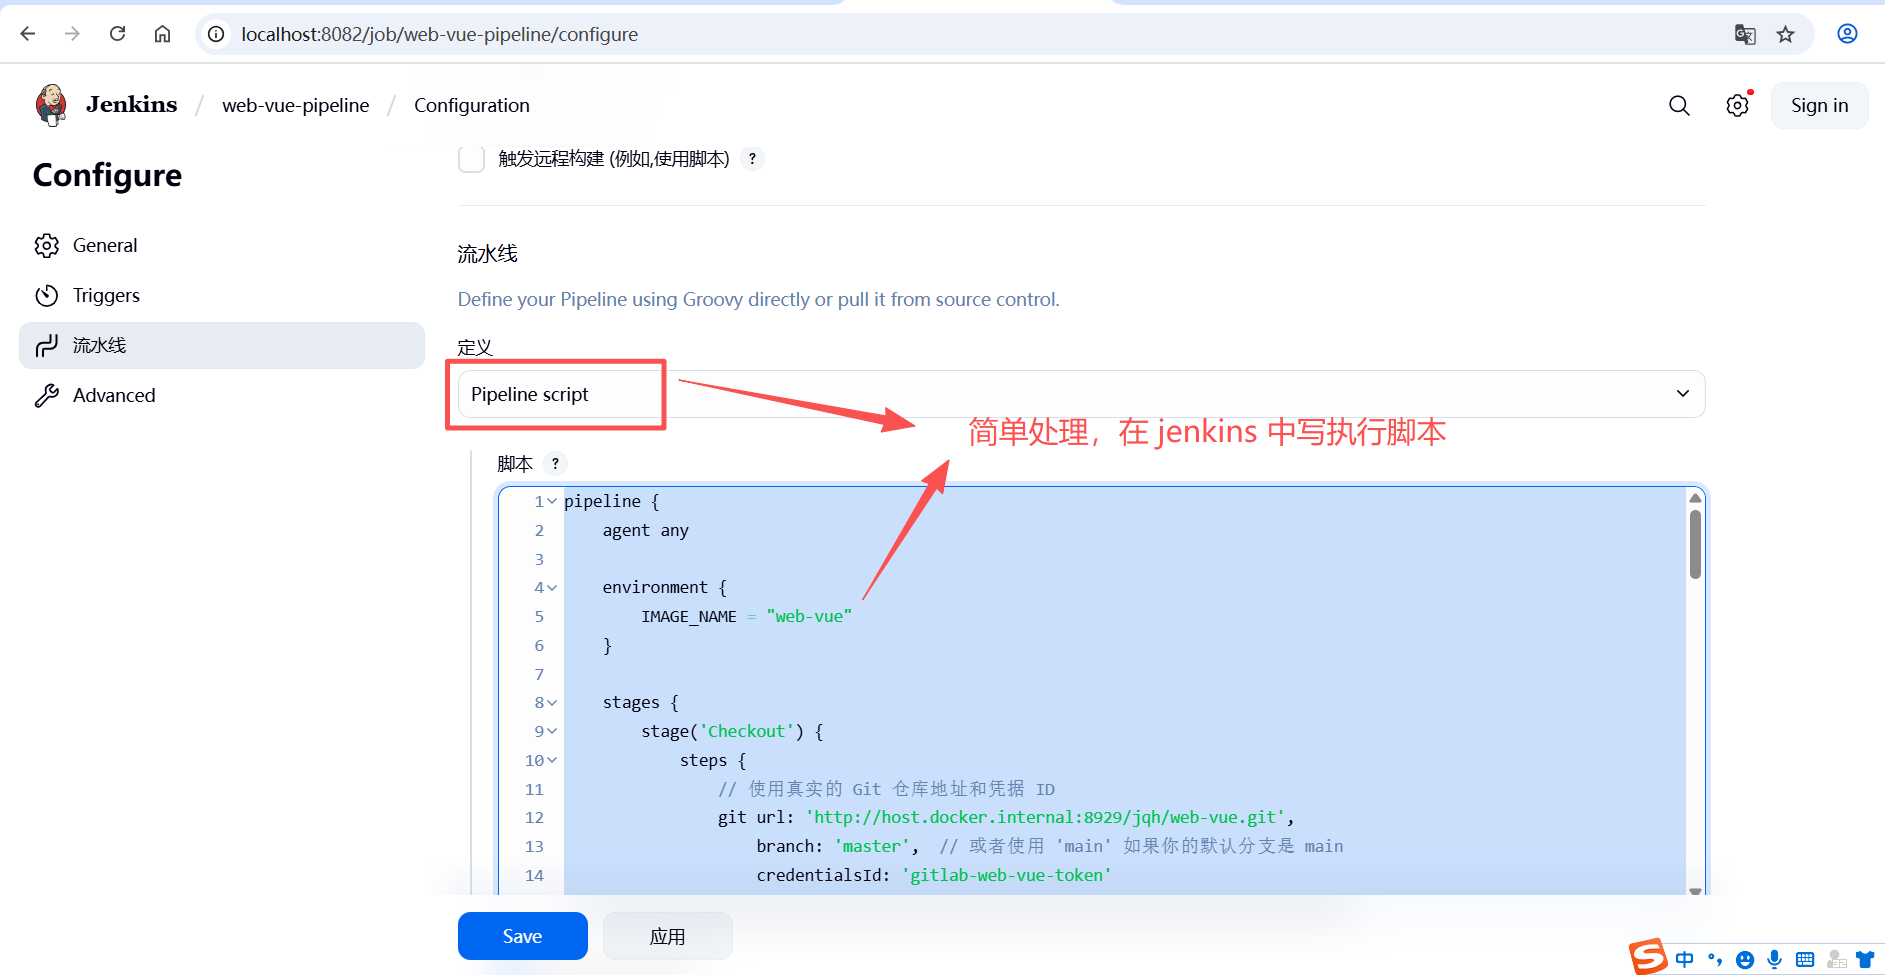Click editor scrollbar up arrow
Image resolution: width=1885 pixels, height=975 pixels.
click(x=1695, y=498)
